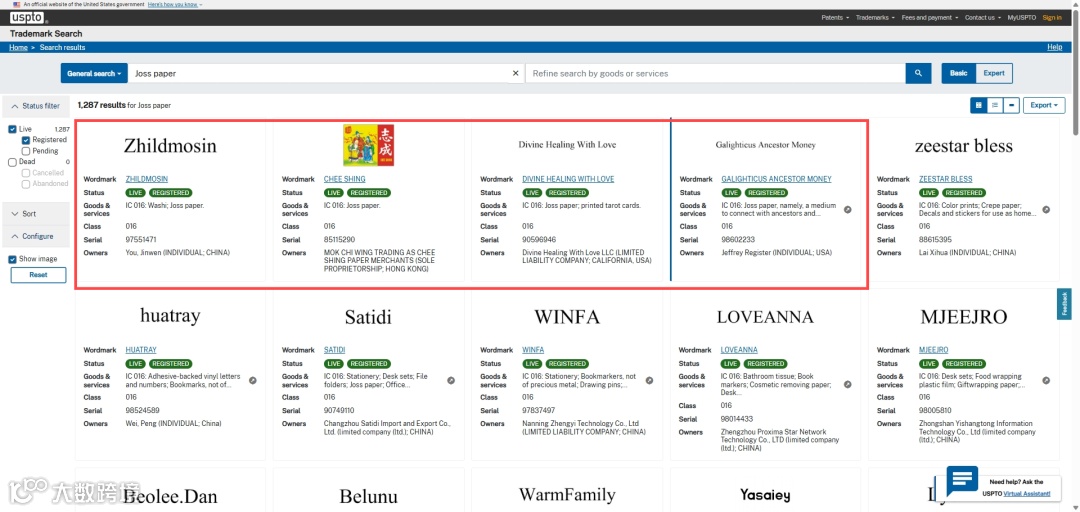This screenshot has width=1080, height=512.
Task: Open the LOVEANNA wordmark link
Action: (x=739, y=350)
